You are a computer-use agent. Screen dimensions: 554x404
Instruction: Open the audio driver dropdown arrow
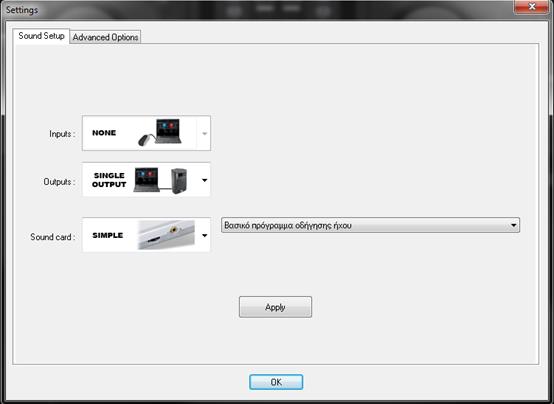[x=513, y=225]
